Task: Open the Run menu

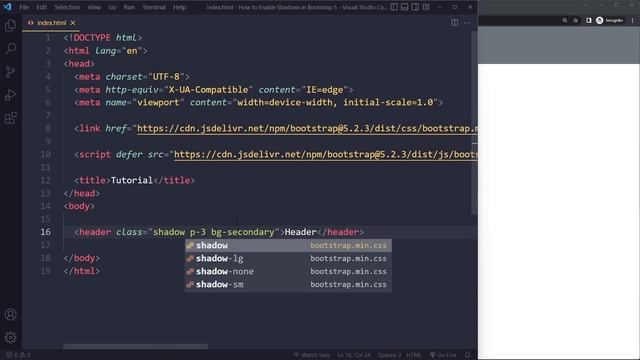Action: click(x=129, y=7)
